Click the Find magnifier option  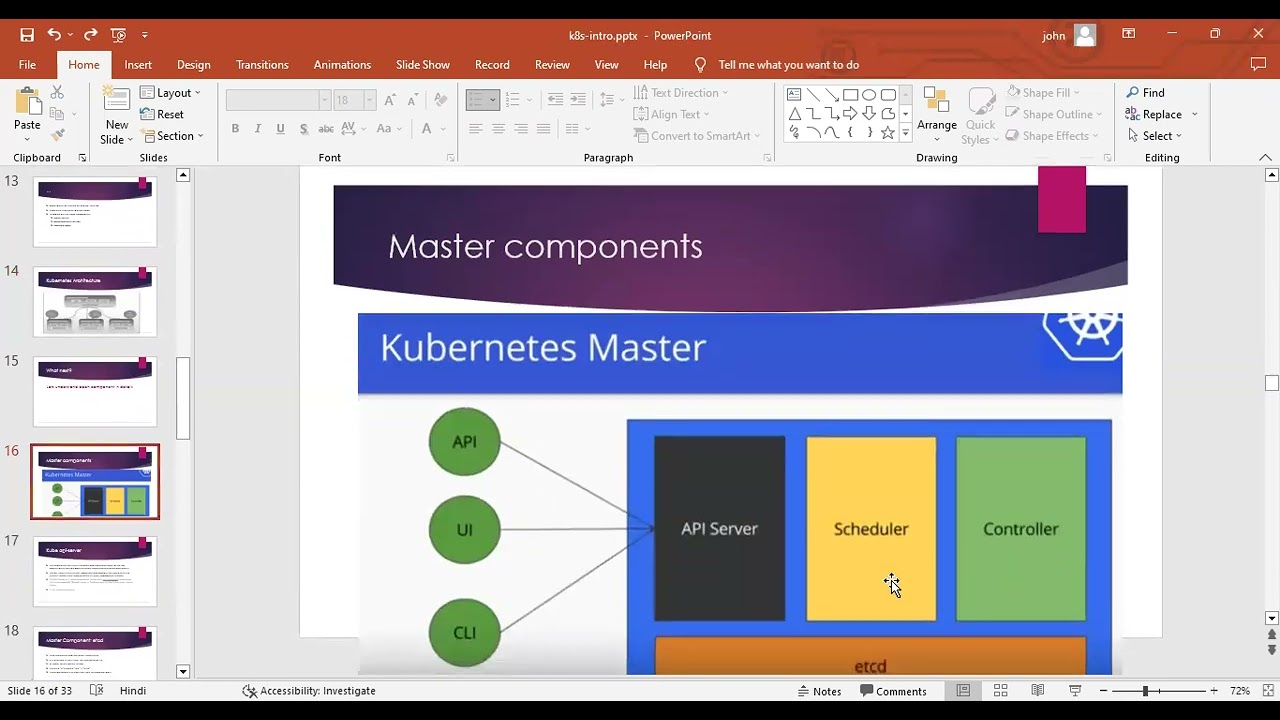[x=1145, y=93]
